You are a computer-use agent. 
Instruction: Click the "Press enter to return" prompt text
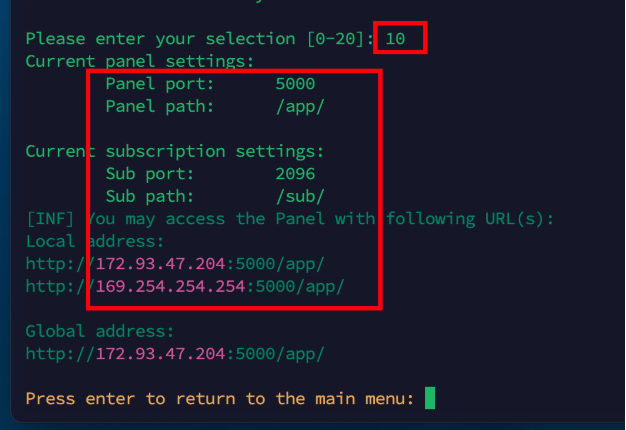point(219,398)
